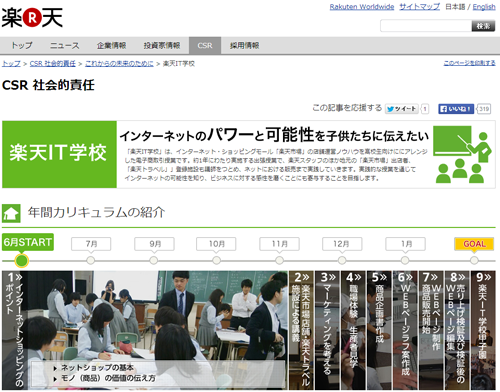Select the 9月 timeline label
Screen dimensions: 500x392
[154, 244]
